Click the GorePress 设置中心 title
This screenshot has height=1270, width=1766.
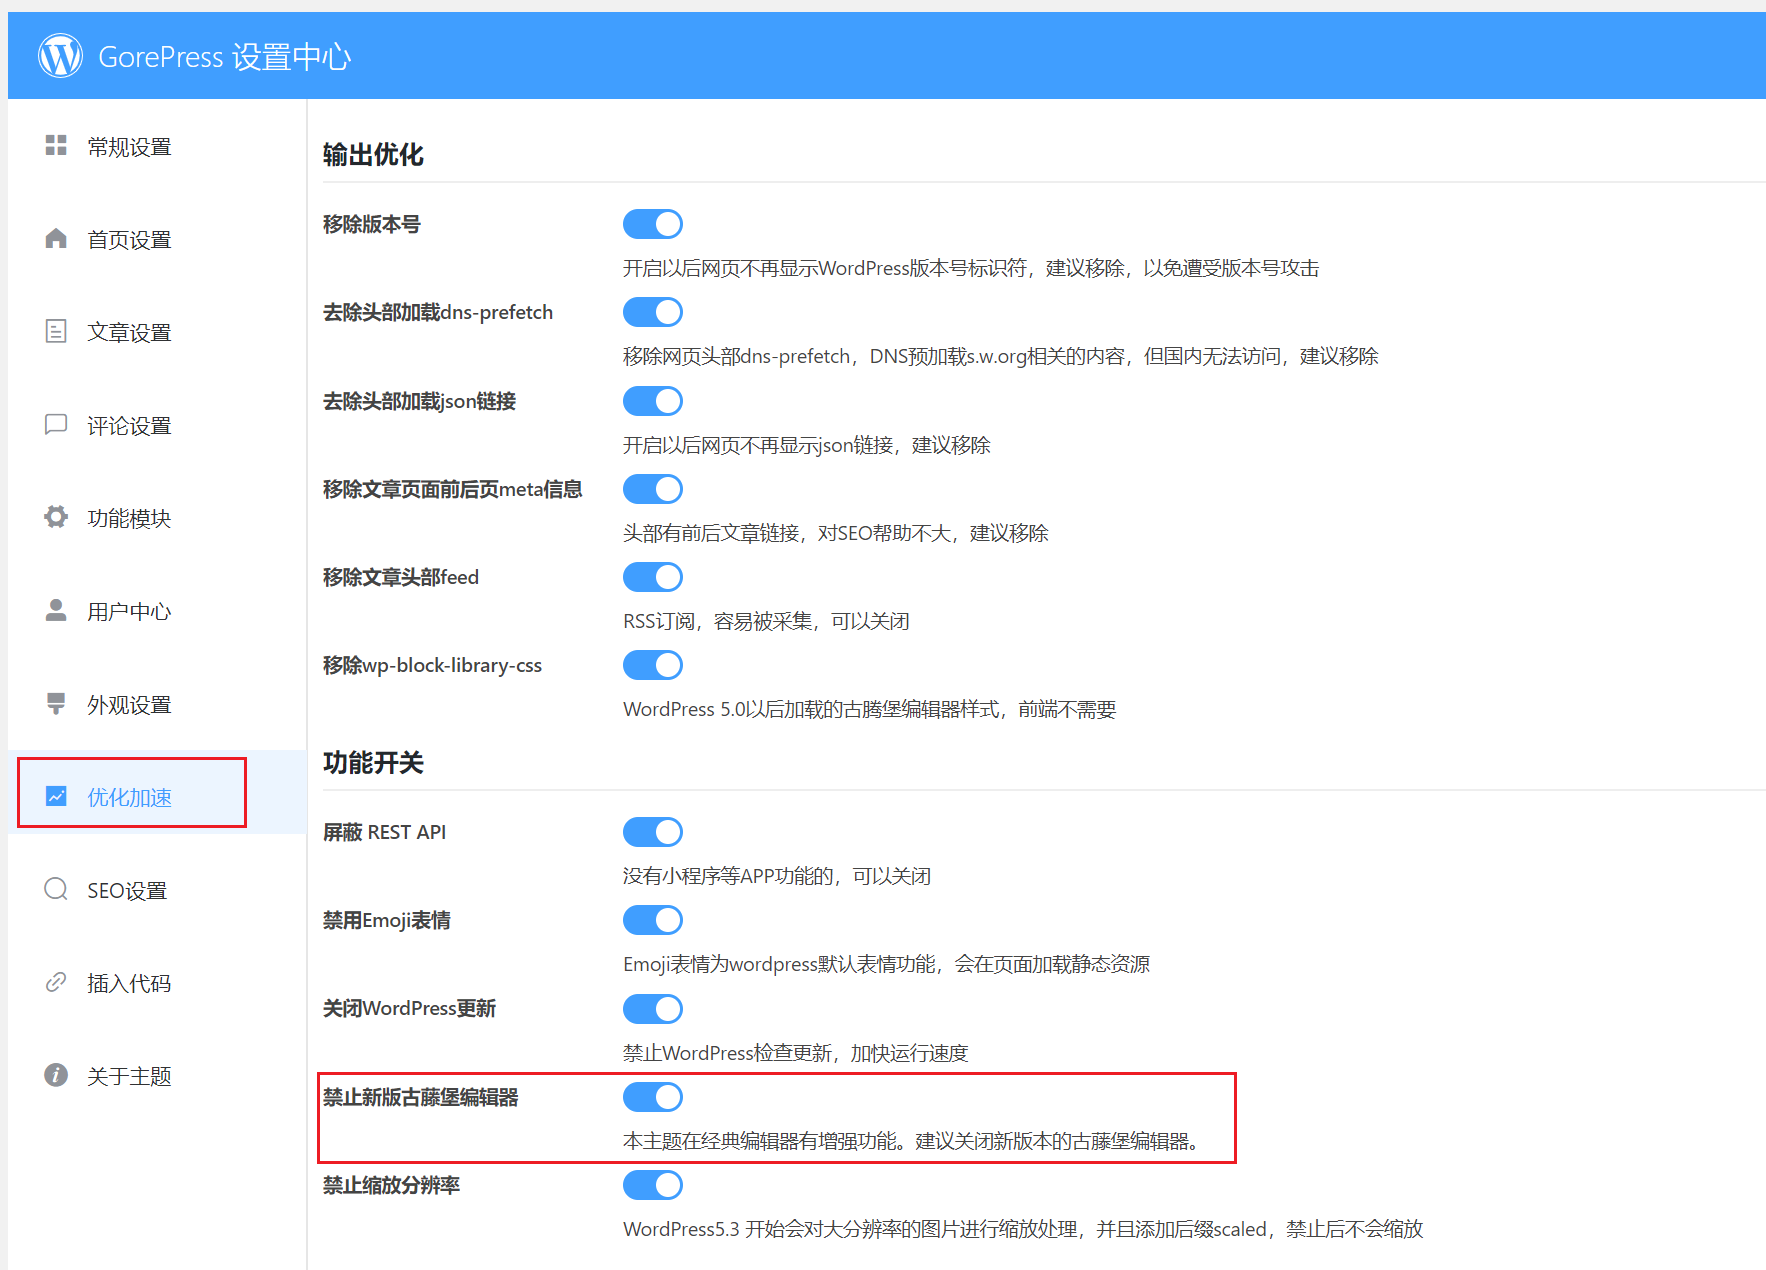(x=225, y=57)
